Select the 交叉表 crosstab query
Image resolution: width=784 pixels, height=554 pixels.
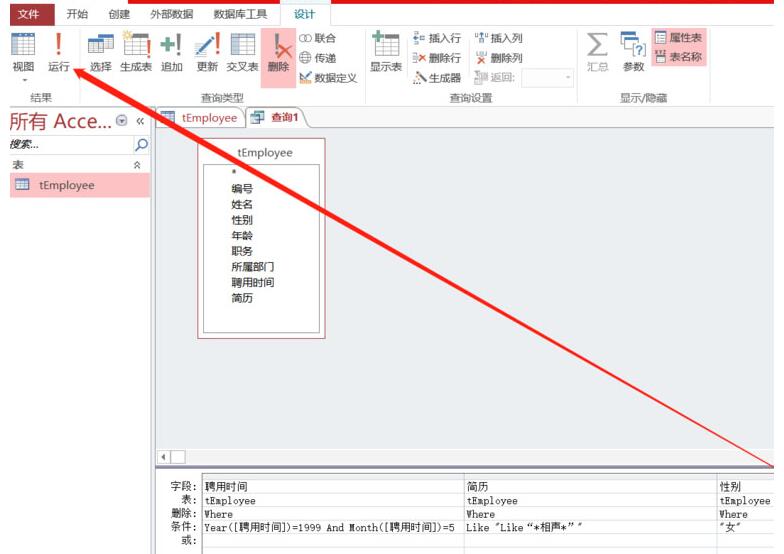(x=242, y=52)
